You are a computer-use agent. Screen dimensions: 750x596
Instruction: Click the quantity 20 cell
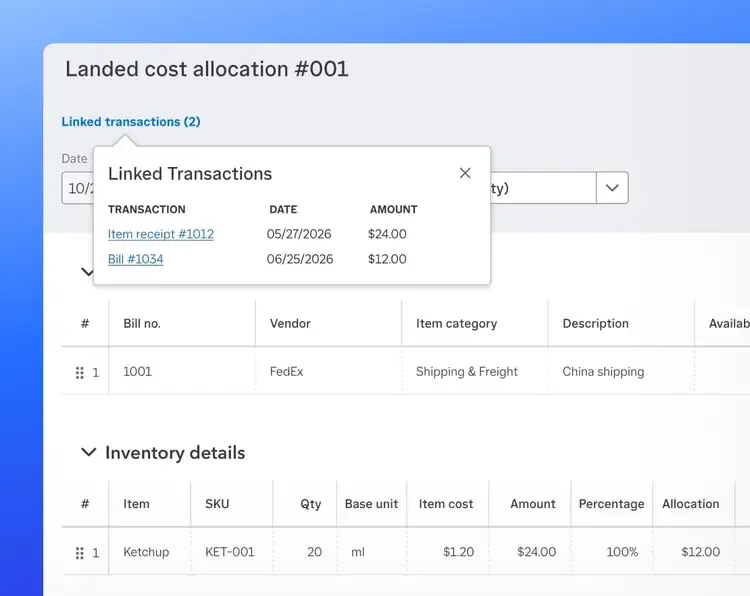tap(305, 552)
